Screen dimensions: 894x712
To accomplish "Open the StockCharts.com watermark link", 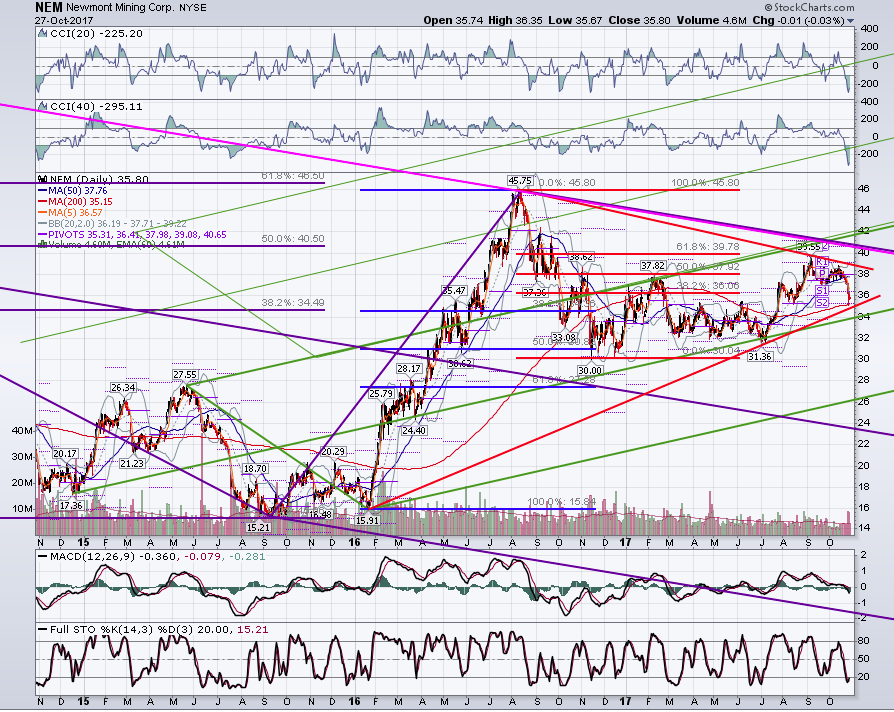I will (x=809, y=7).
